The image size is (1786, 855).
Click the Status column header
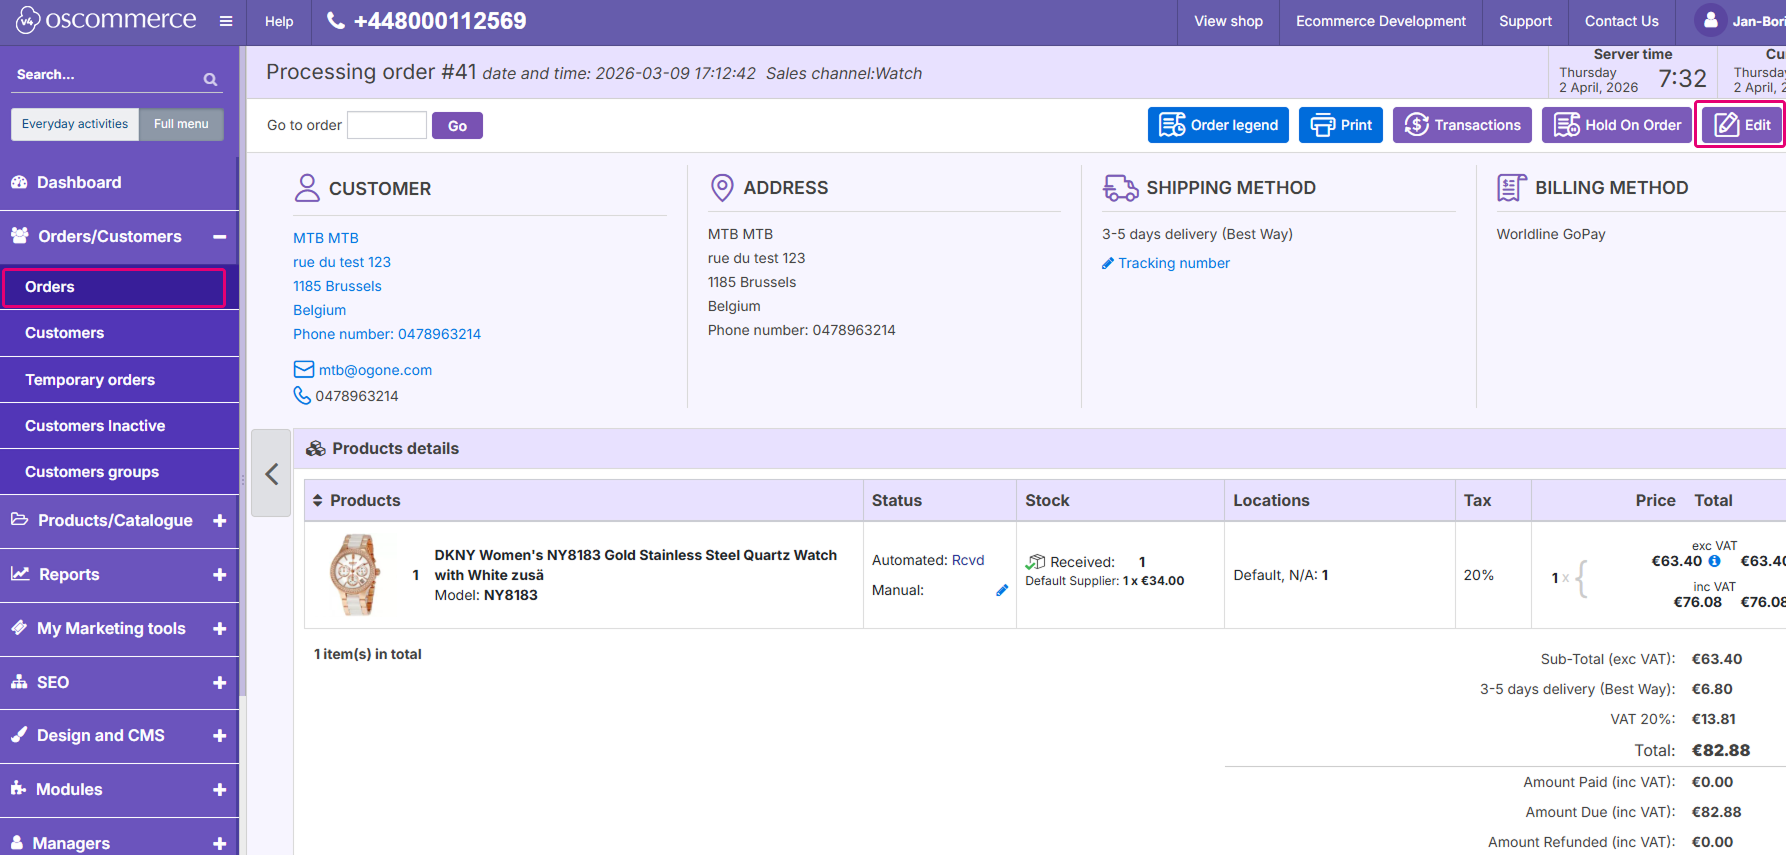(x=897, y=500)
